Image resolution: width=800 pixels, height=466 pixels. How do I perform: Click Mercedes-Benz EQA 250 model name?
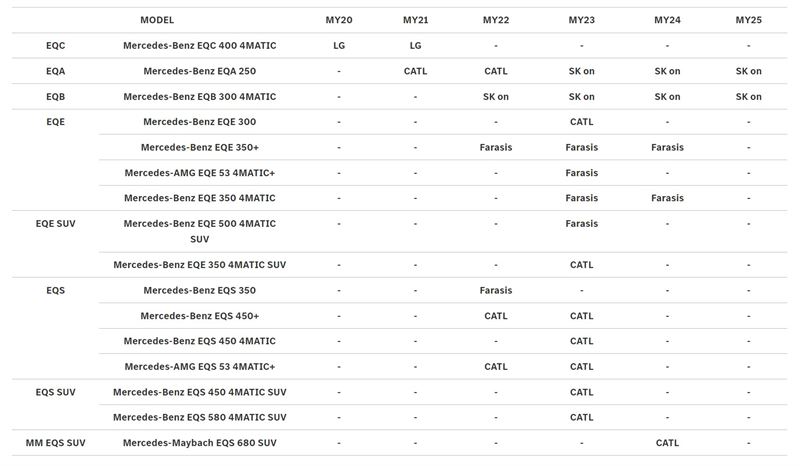coord(199,71)
